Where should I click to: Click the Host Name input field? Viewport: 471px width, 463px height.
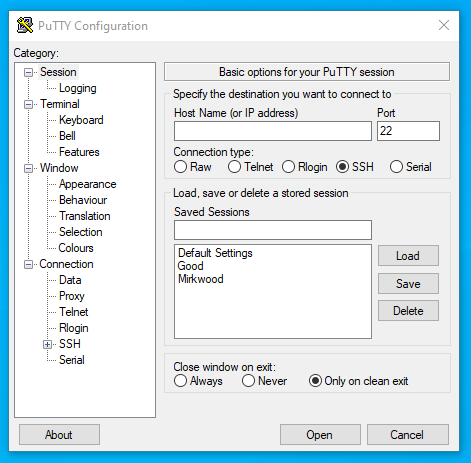pos(273,131)
